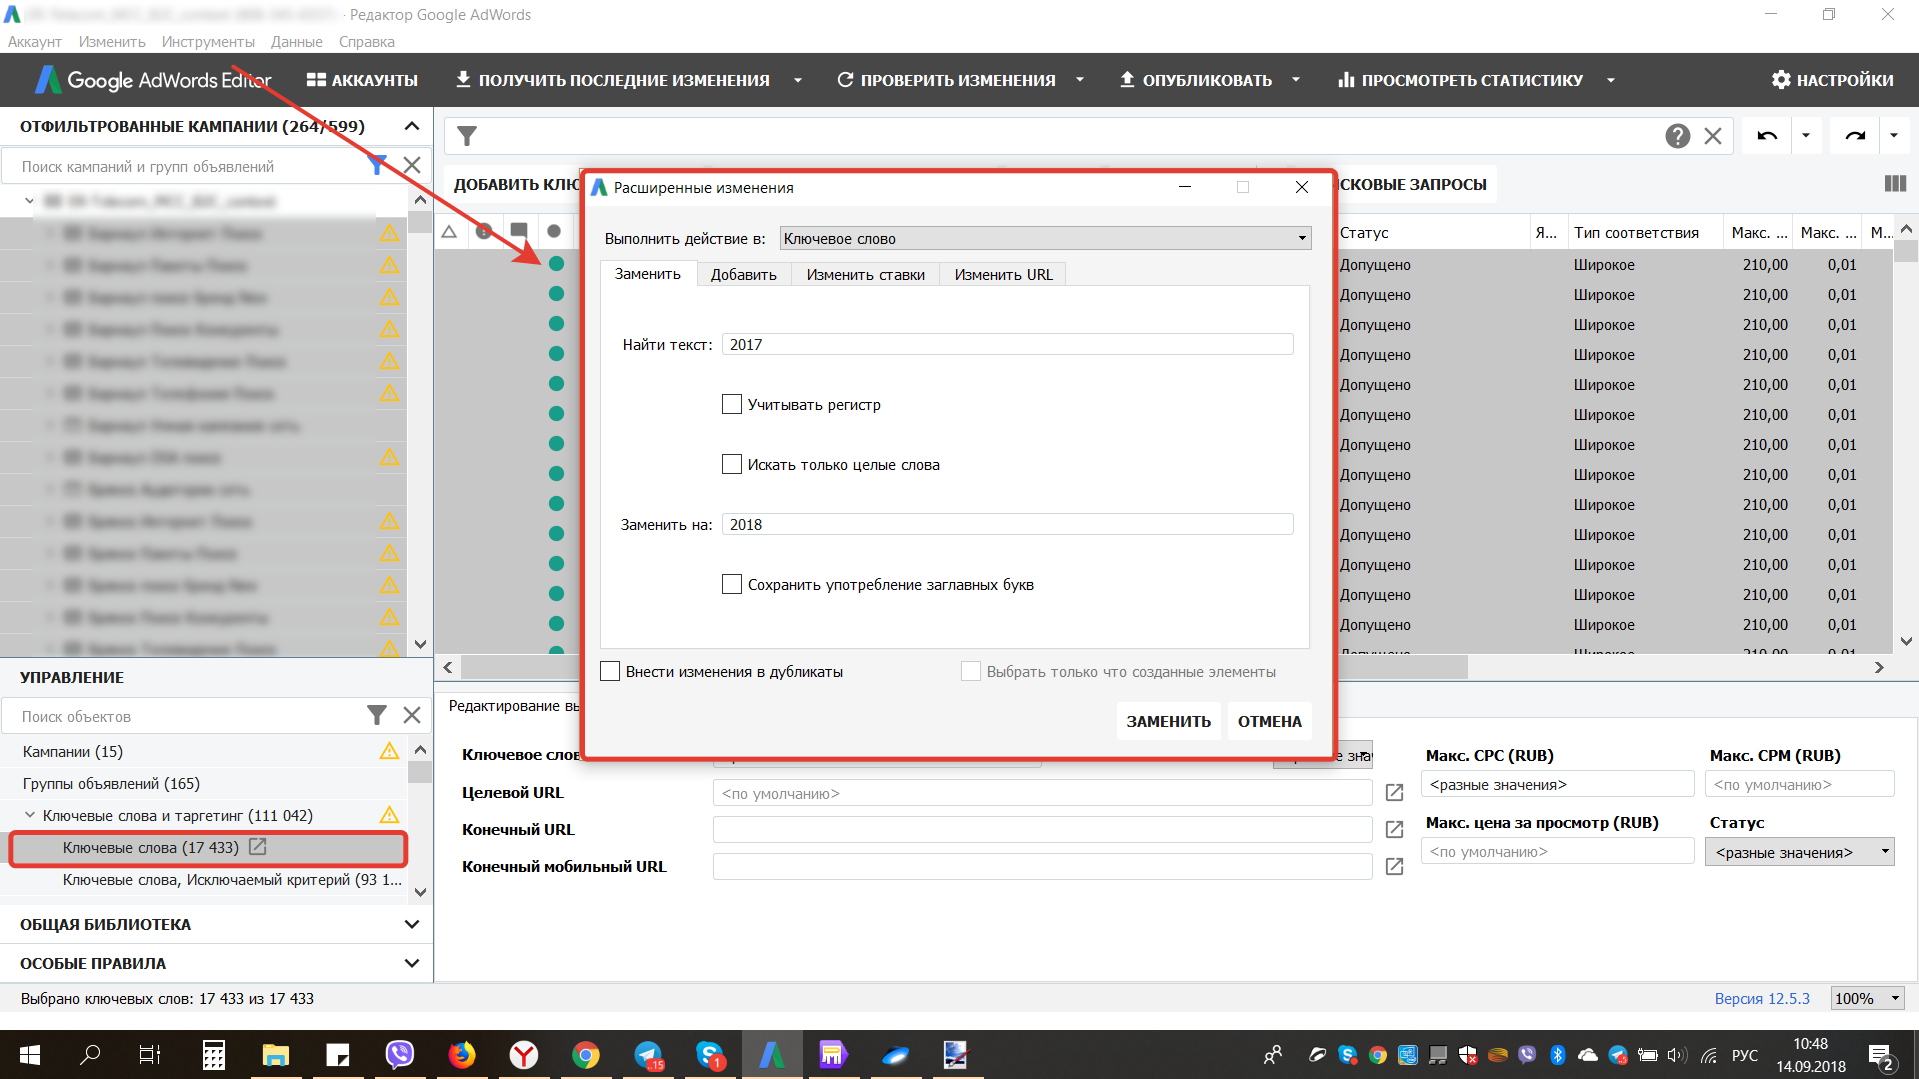Click the redo arrow icon
This screenshot has width=1919, height=1079.
click(x=1855, y=136)
